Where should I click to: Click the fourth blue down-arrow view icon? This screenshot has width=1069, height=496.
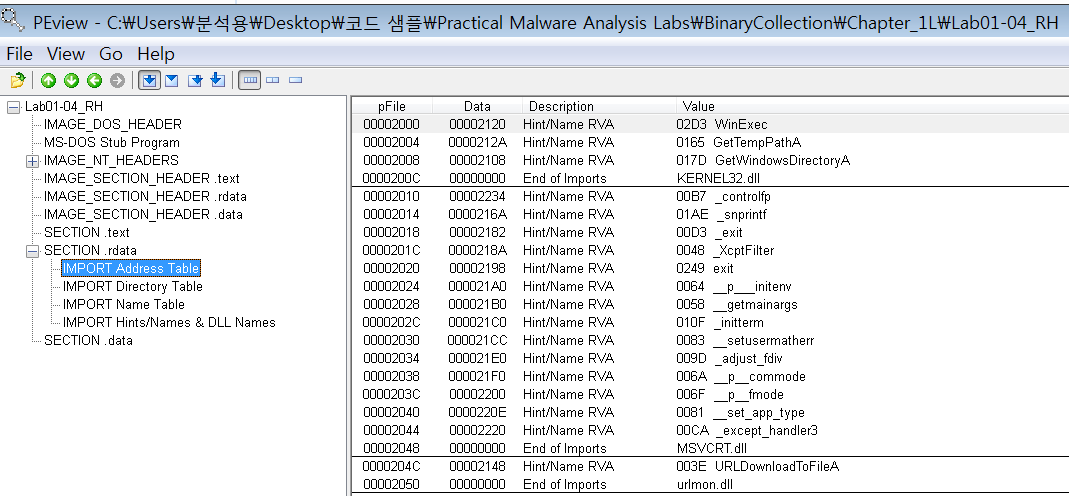click(x=217, y=80)
